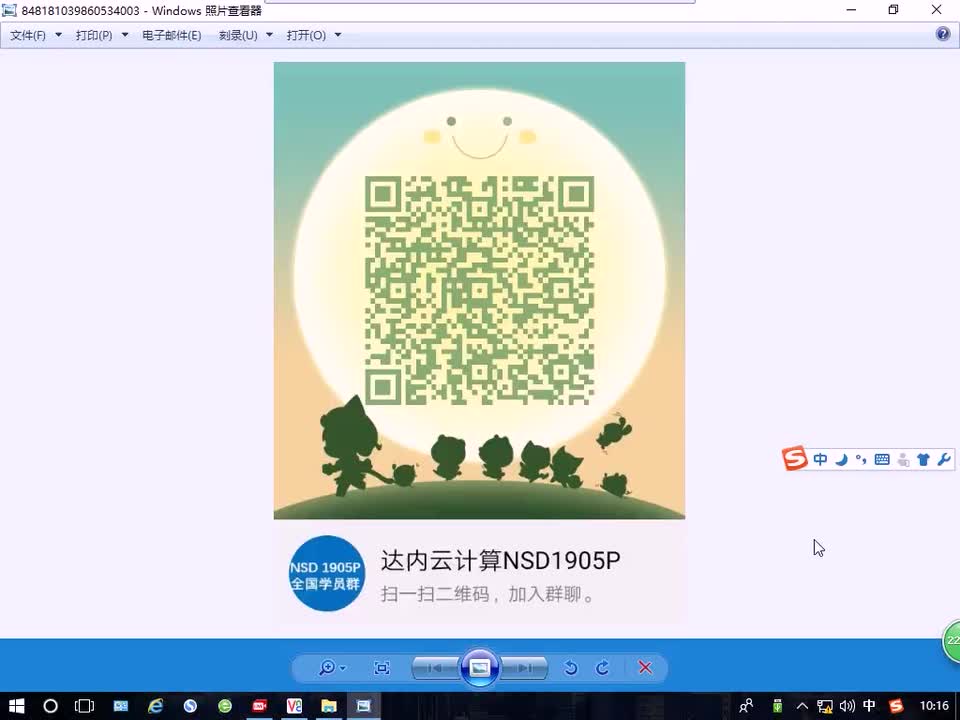The image size is (960, 720).
Task: Open the 打开(O) menu
Action: [306, 36]
